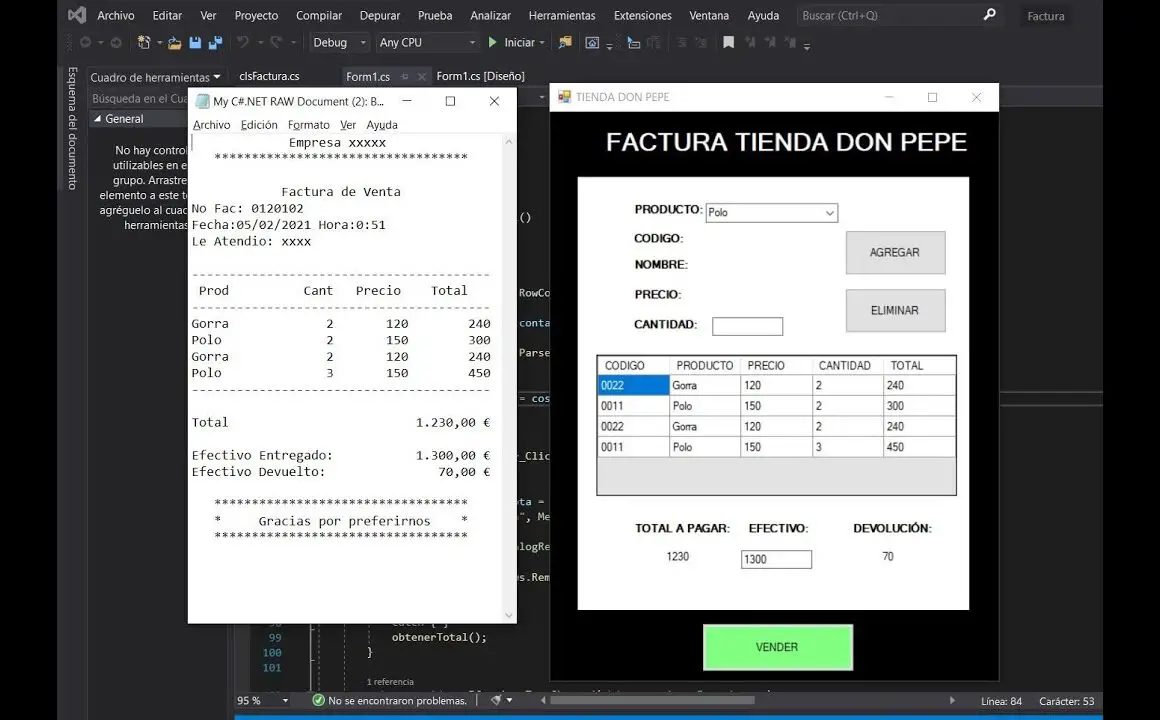This screenshot has height=720, width=1160.
Task: Click the CANTIDAD input field
Action: tap(747, 326)
